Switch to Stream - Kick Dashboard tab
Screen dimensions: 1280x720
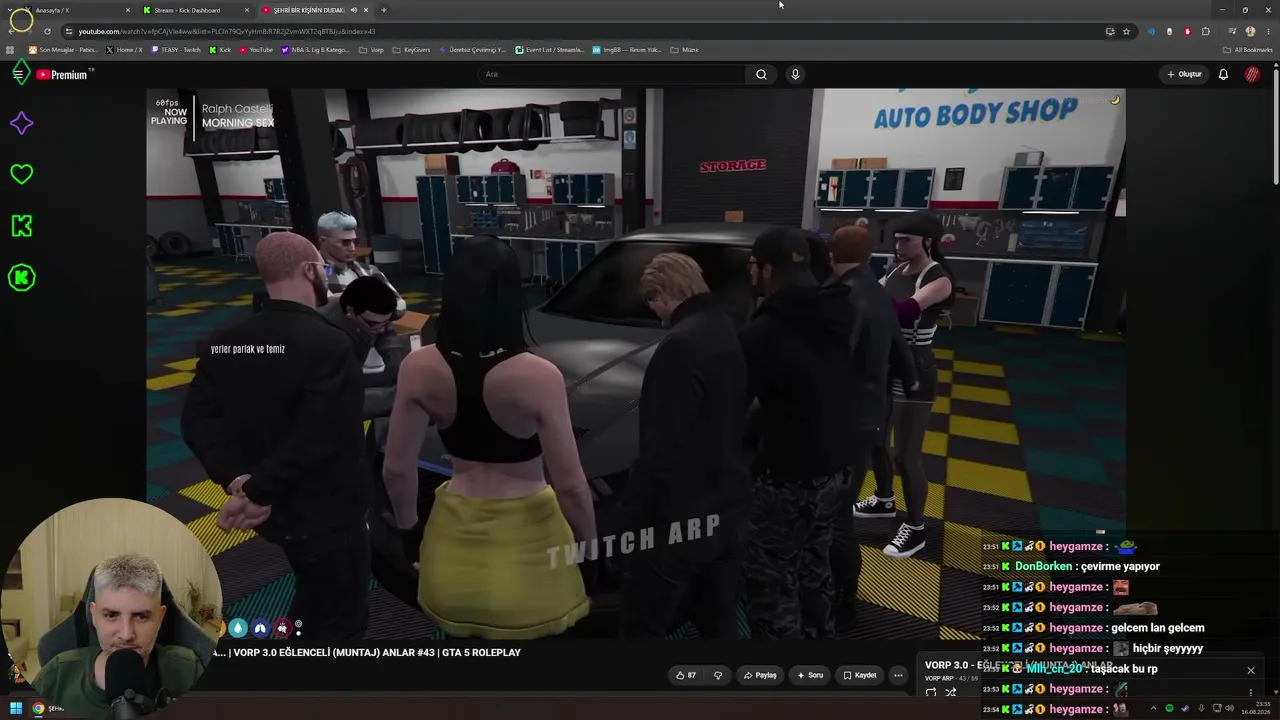point(196,10)
